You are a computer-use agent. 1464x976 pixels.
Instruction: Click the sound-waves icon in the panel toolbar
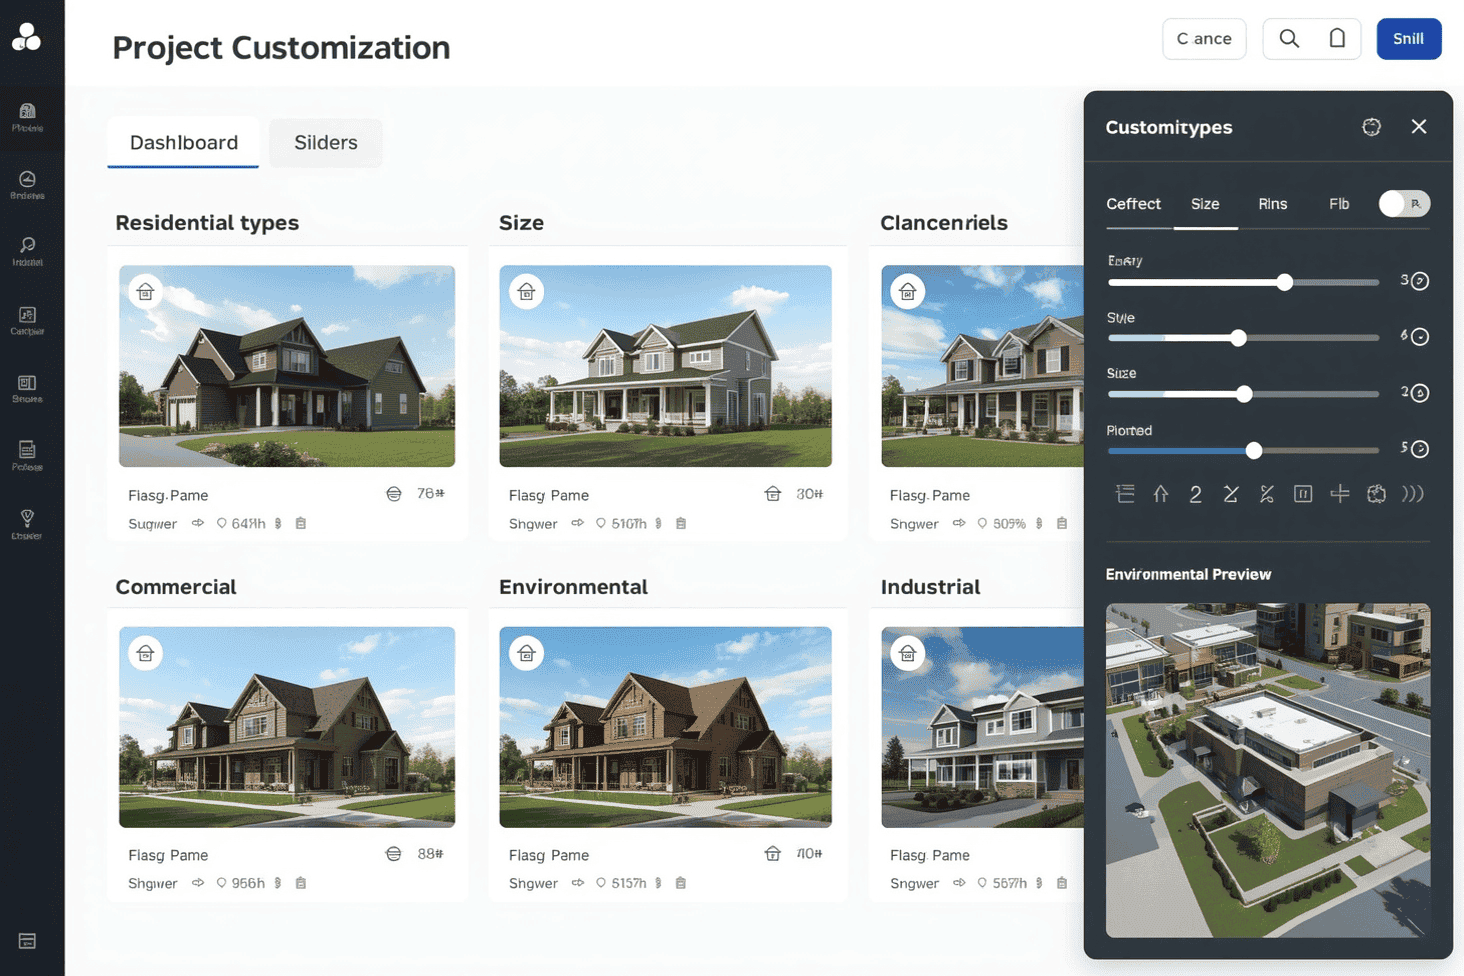1412,494
